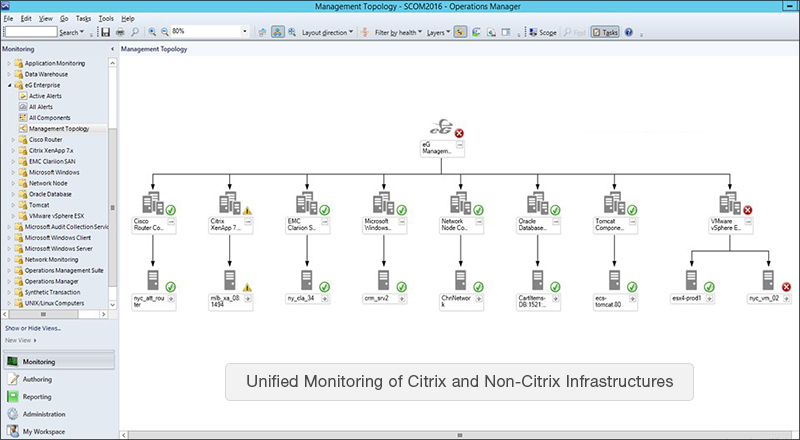Click the Save diagram icon in toolbar

[x=106, y=32]
